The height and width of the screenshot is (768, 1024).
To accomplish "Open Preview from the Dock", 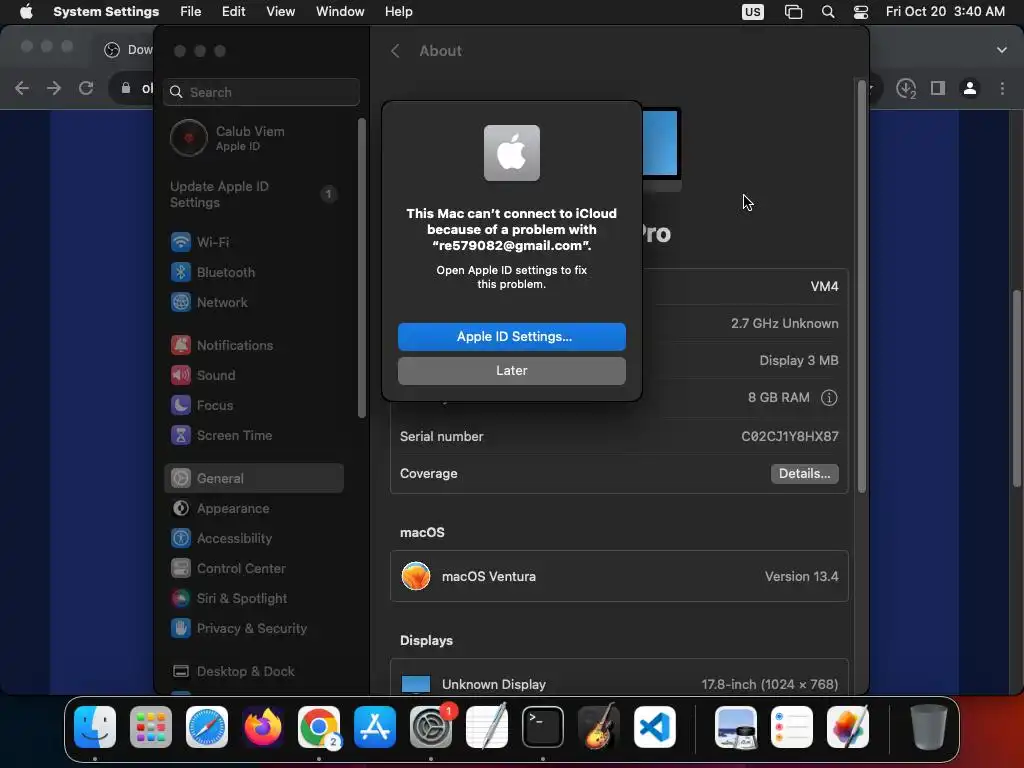I will [x=736, y=727].
